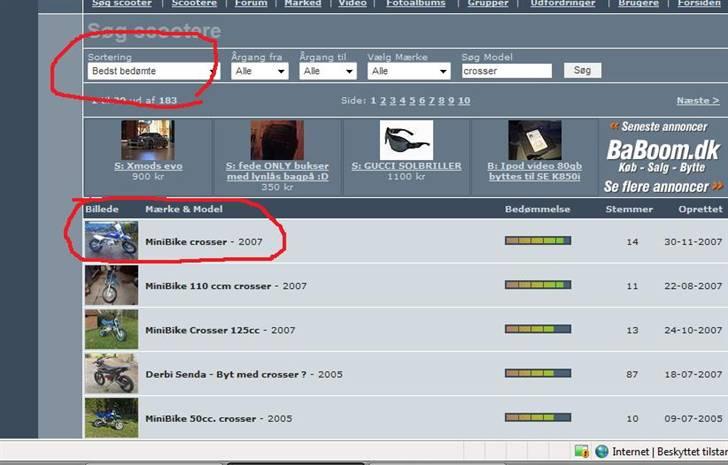
Task: Expand the Årgang fra dropdown
Action: click(x=260, y=72)
